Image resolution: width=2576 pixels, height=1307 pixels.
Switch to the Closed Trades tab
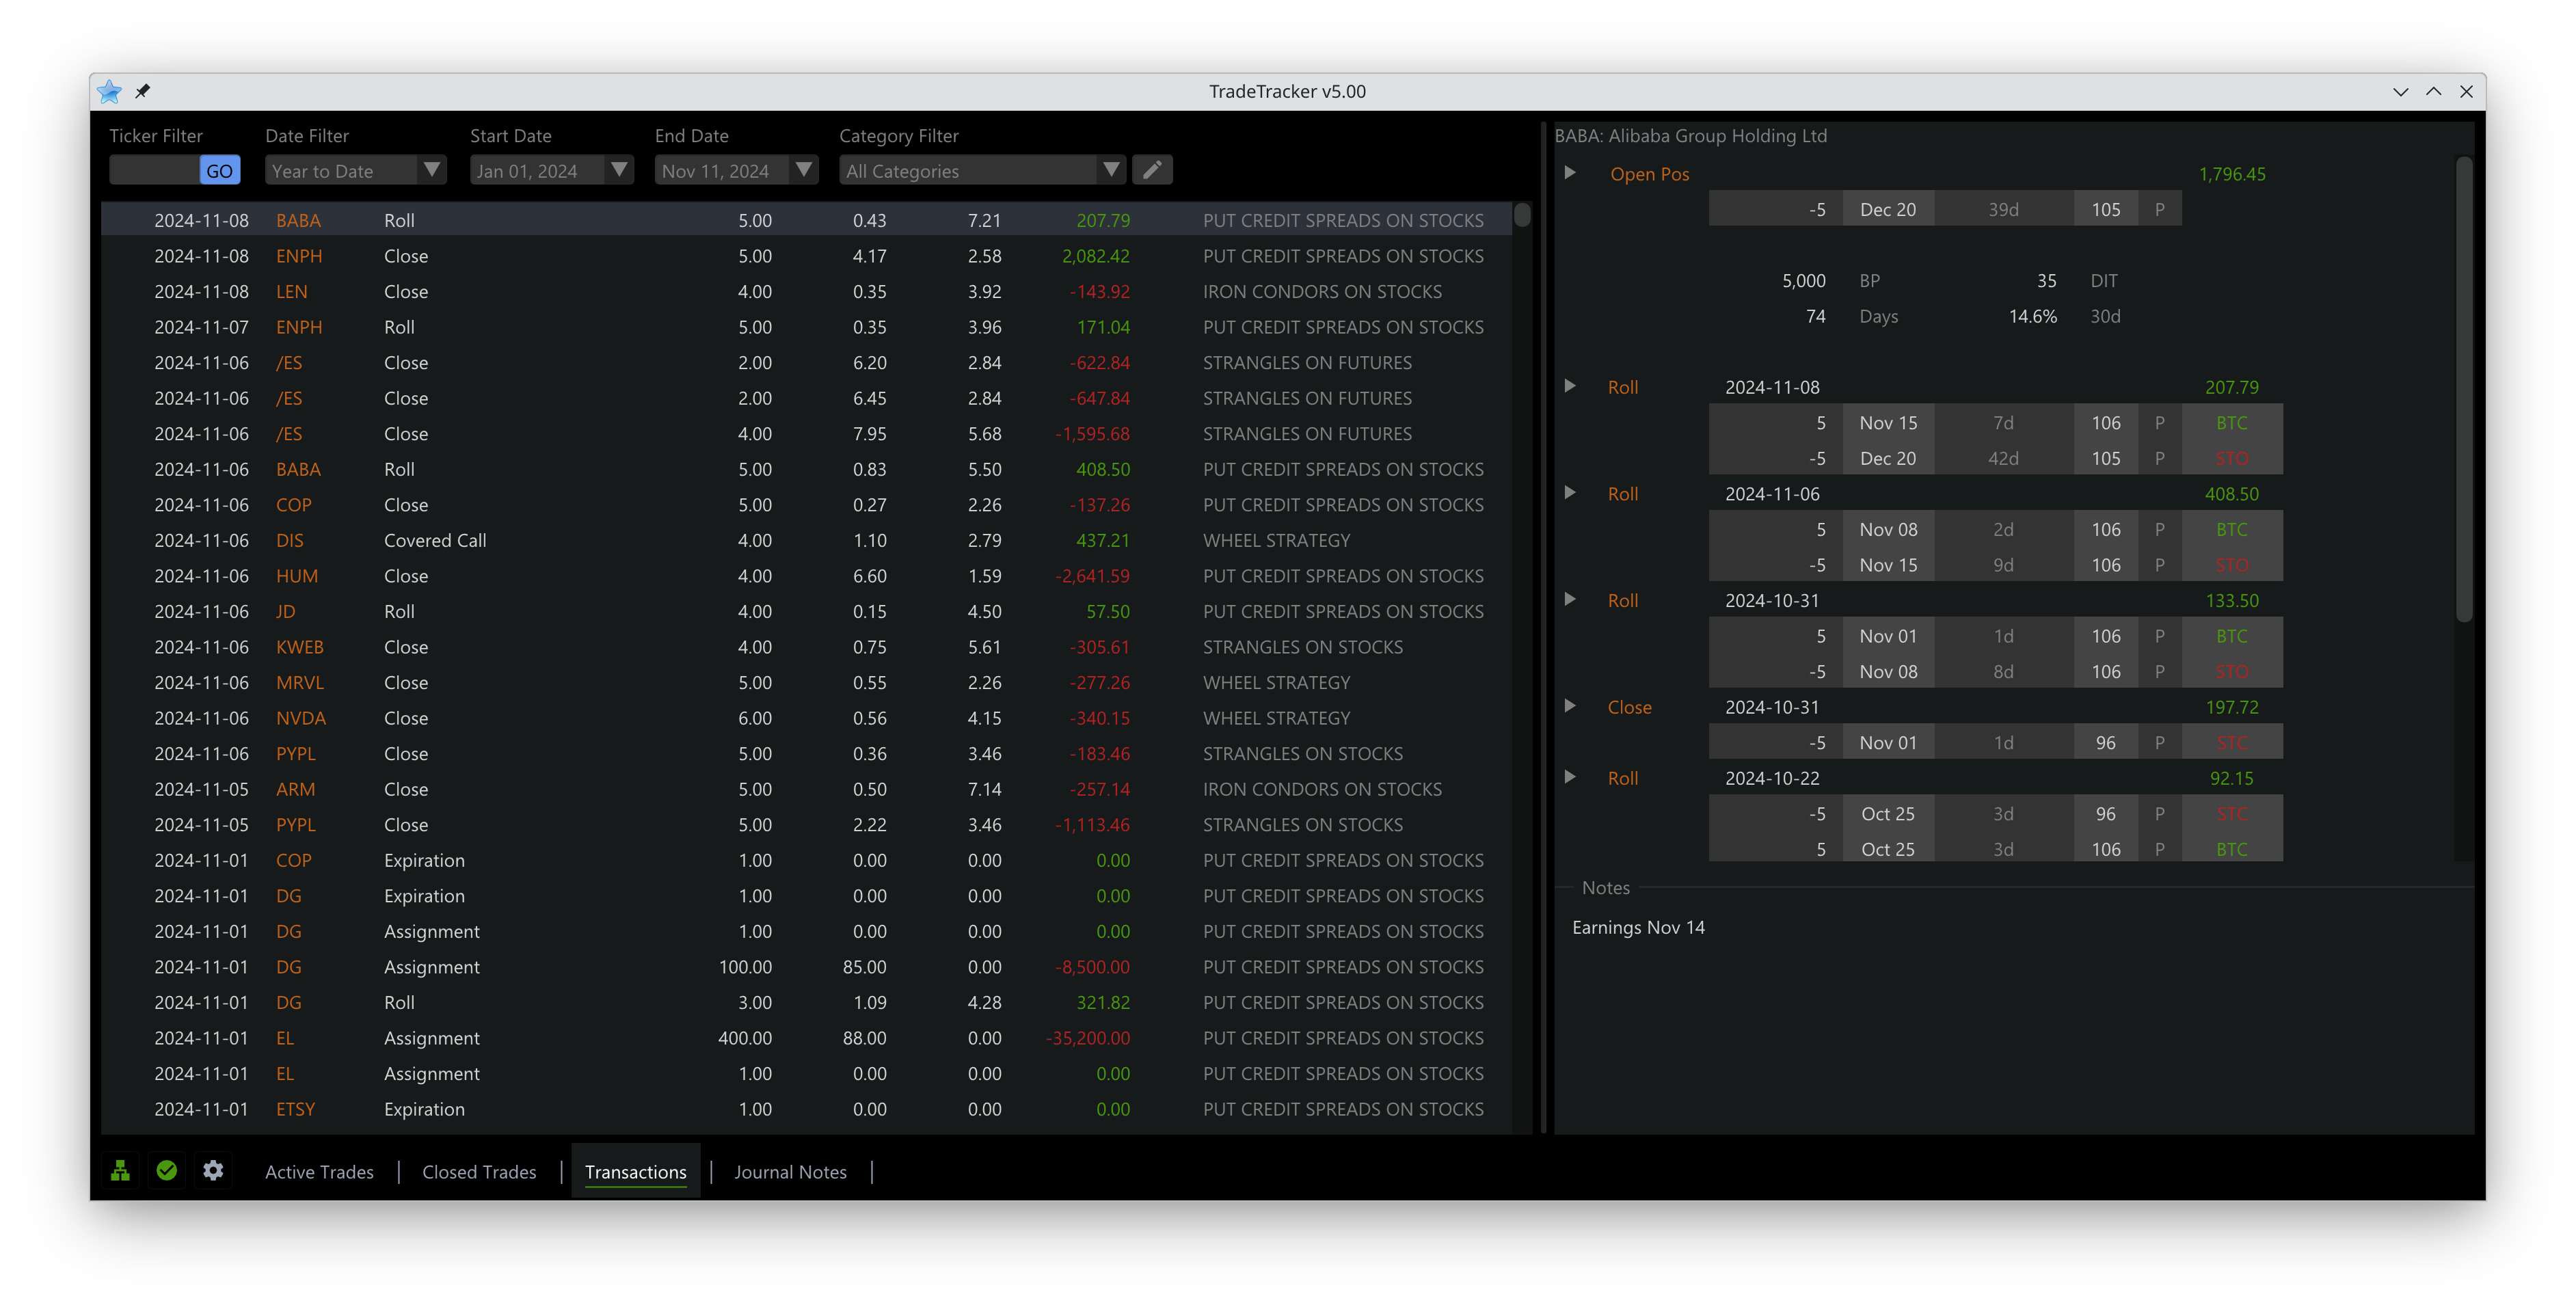[479, 1171]
